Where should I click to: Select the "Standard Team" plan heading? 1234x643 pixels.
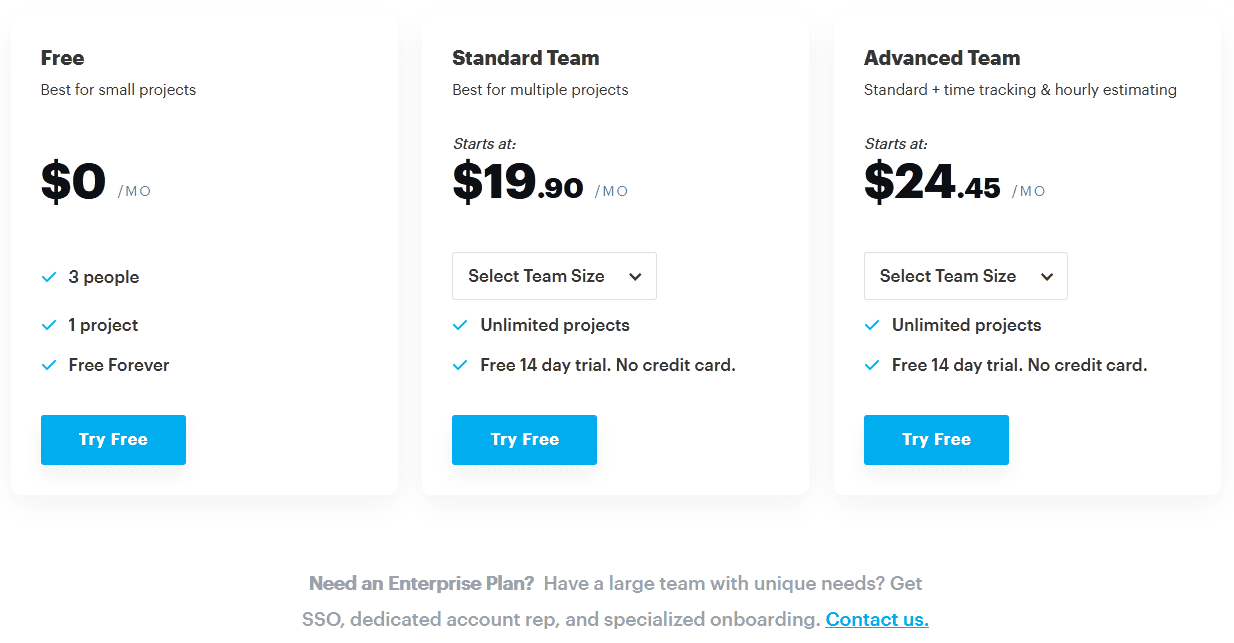pos(525,58)
